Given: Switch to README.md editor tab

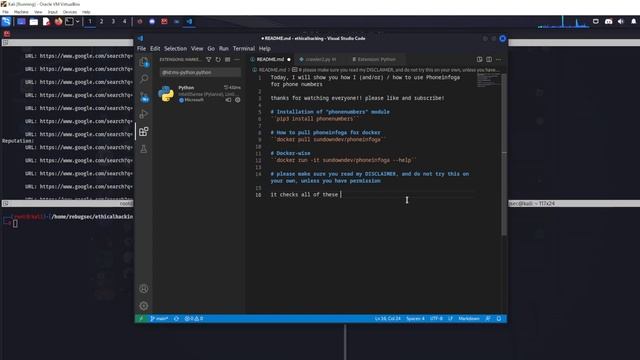Looking at the screenshot, I should point(270,60).
